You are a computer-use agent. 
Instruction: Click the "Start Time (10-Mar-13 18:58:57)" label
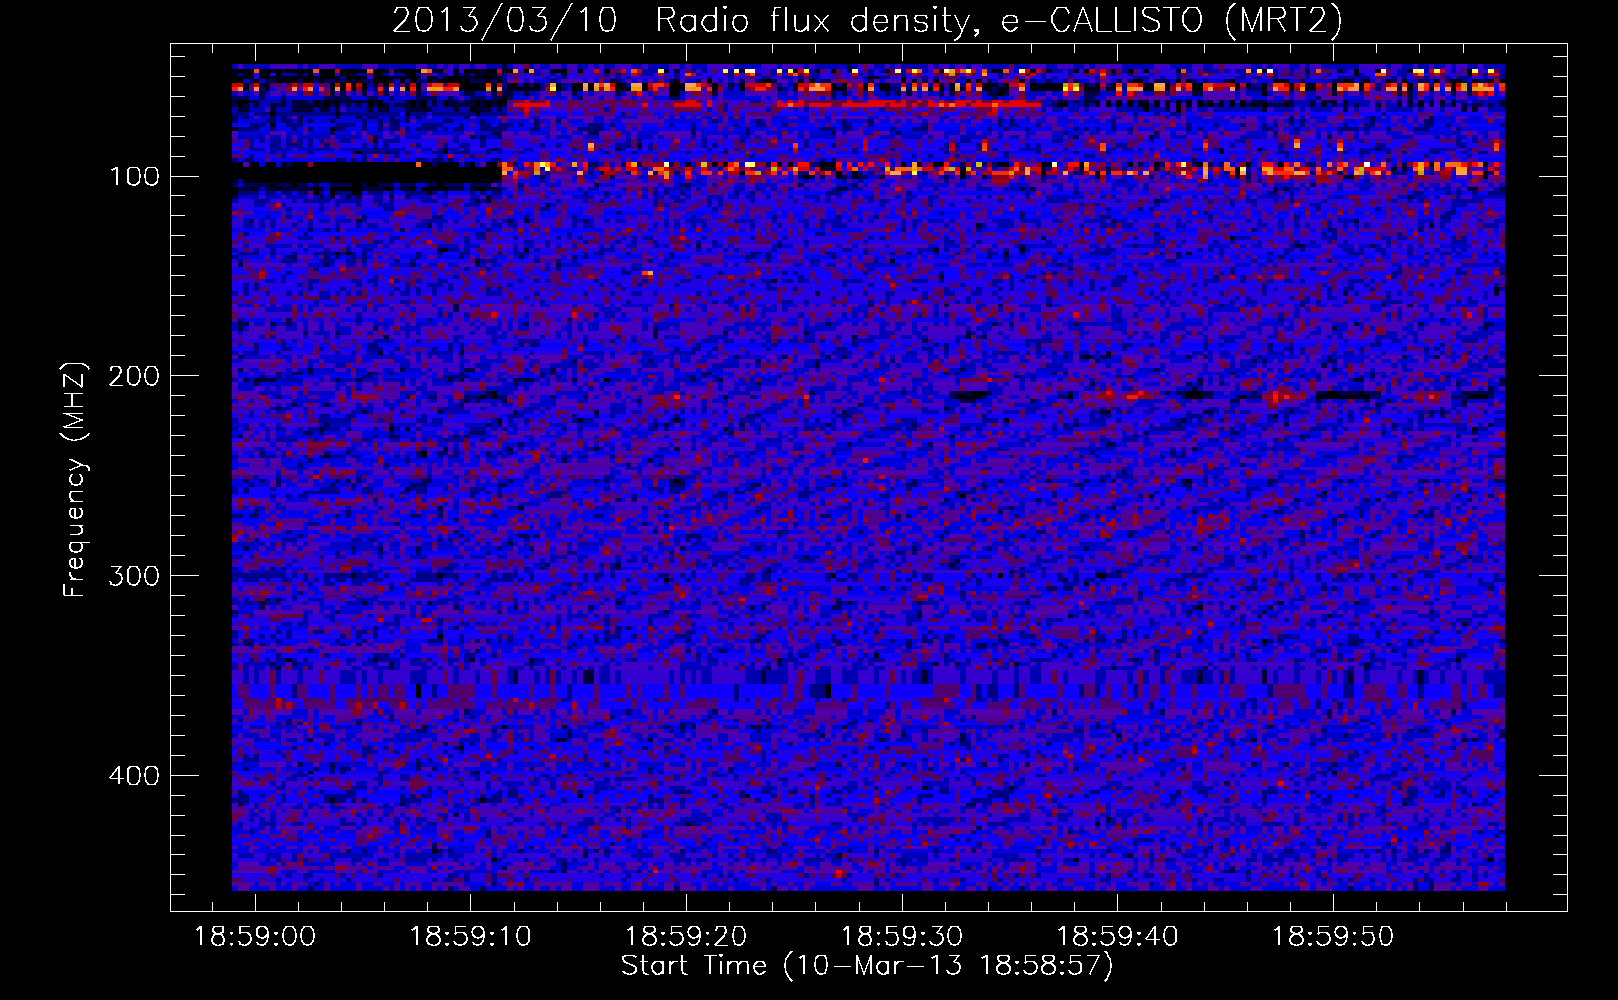(x=867, y=966)
